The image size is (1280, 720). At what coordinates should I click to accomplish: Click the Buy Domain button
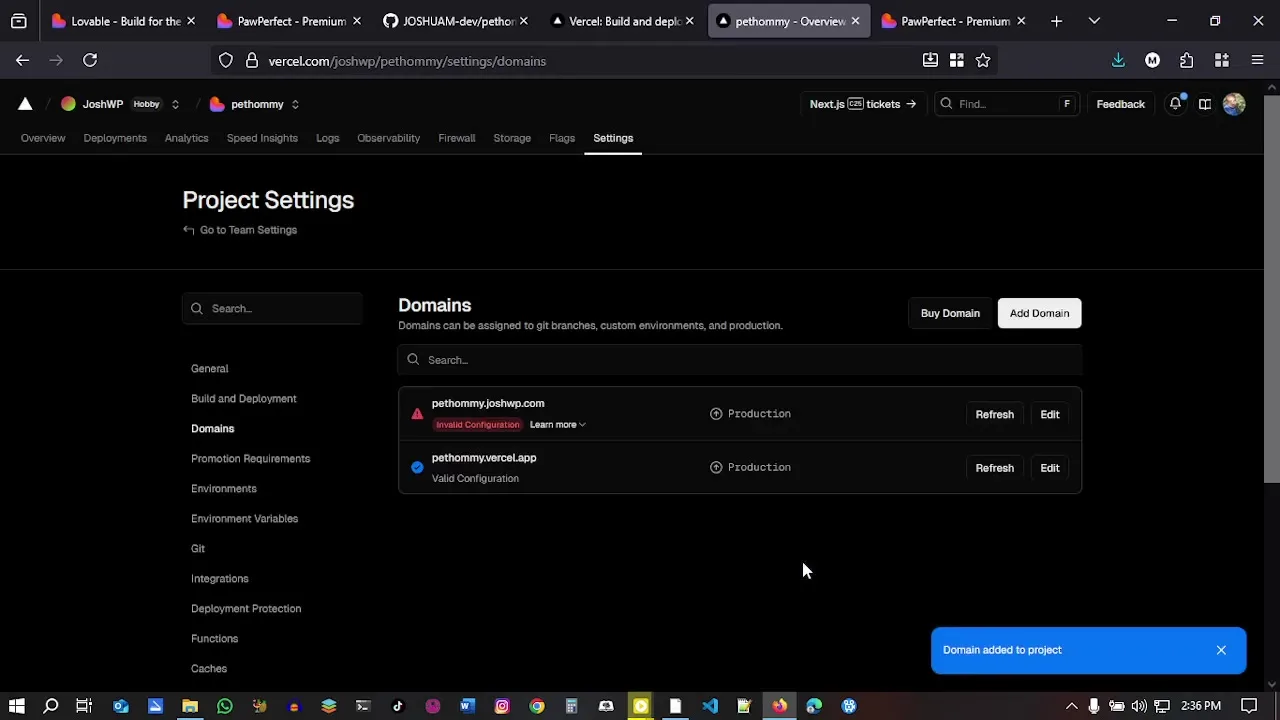tap(950, 313)
